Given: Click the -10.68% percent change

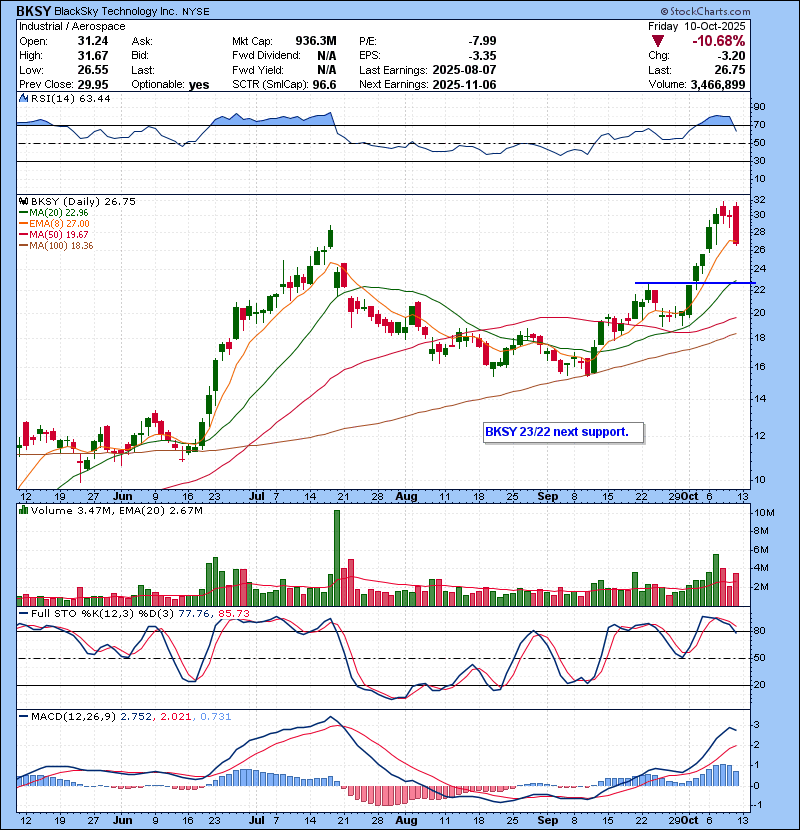Looking at the screenshot, I should tap(718, 41).
